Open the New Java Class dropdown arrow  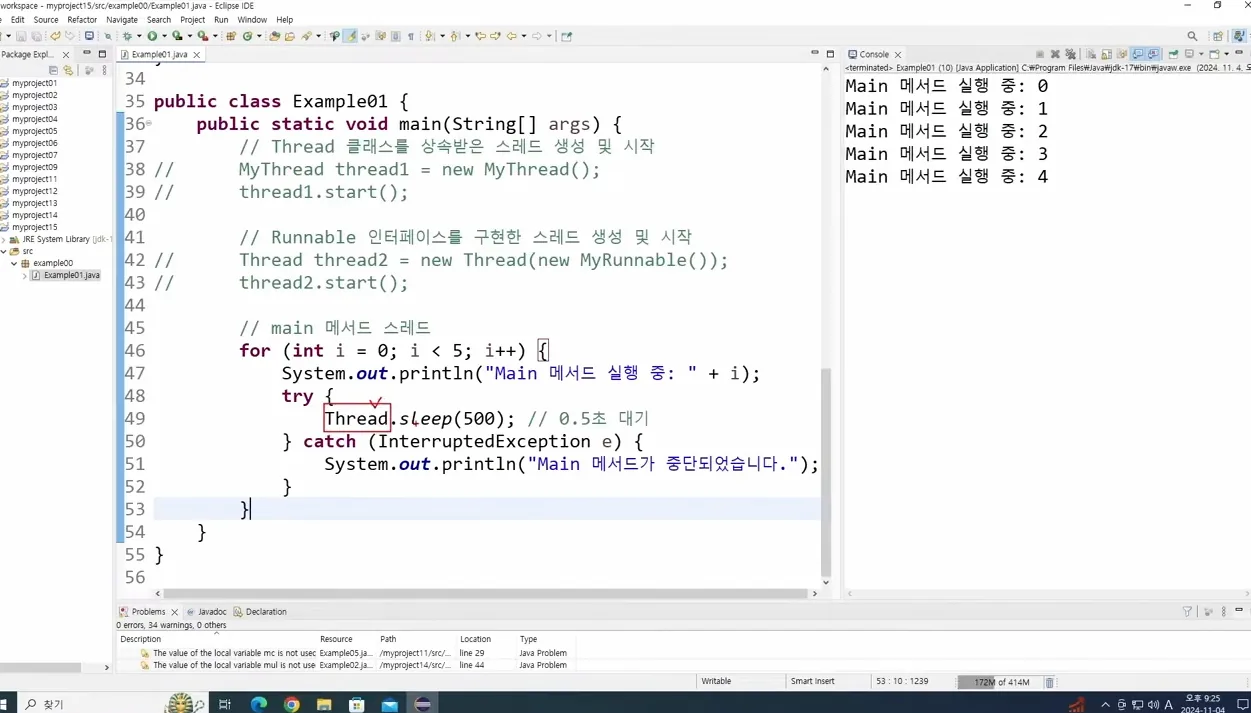[259, 36]
